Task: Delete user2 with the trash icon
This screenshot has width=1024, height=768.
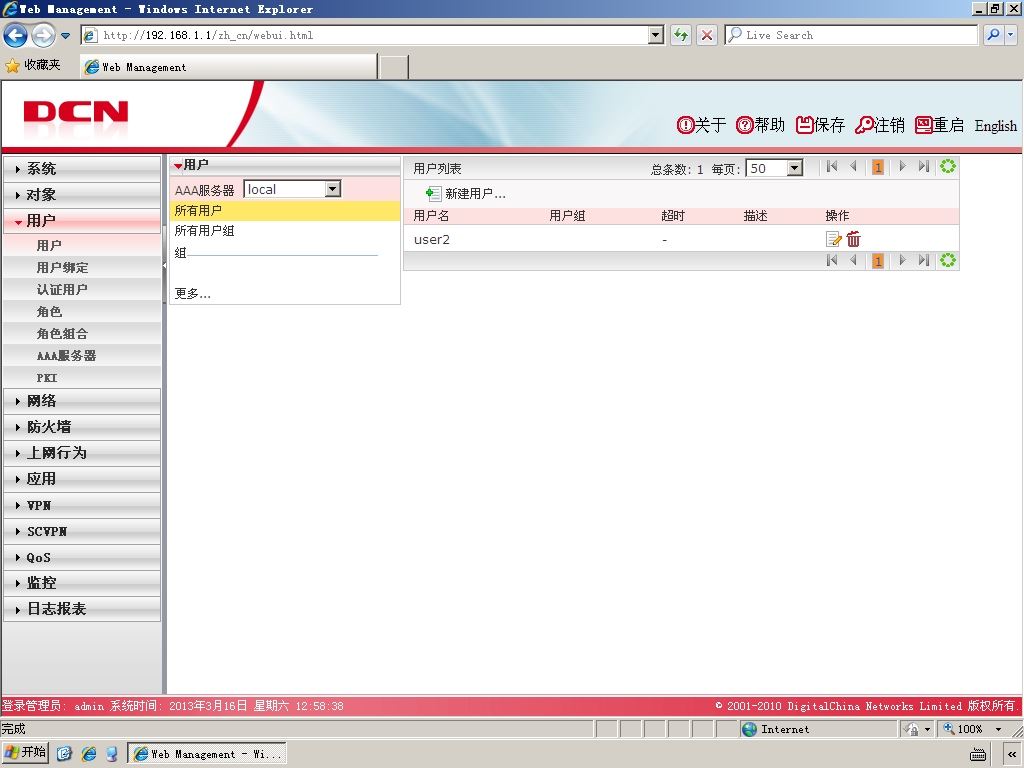Action: 854,239
